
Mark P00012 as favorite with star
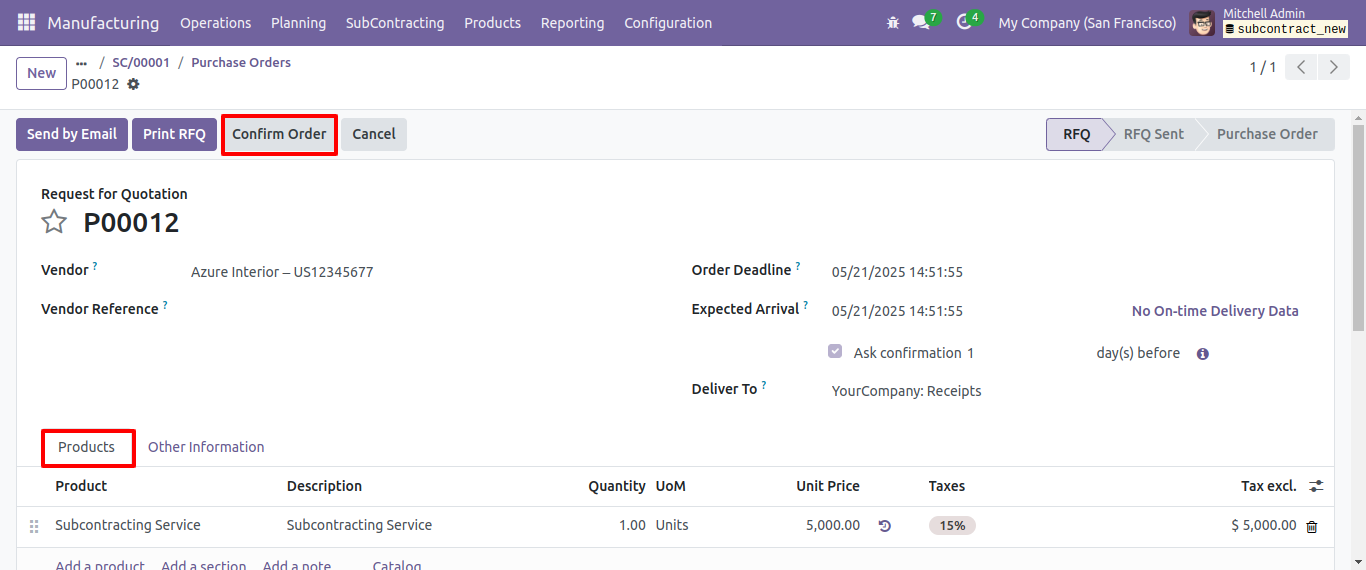coord(54,222)
